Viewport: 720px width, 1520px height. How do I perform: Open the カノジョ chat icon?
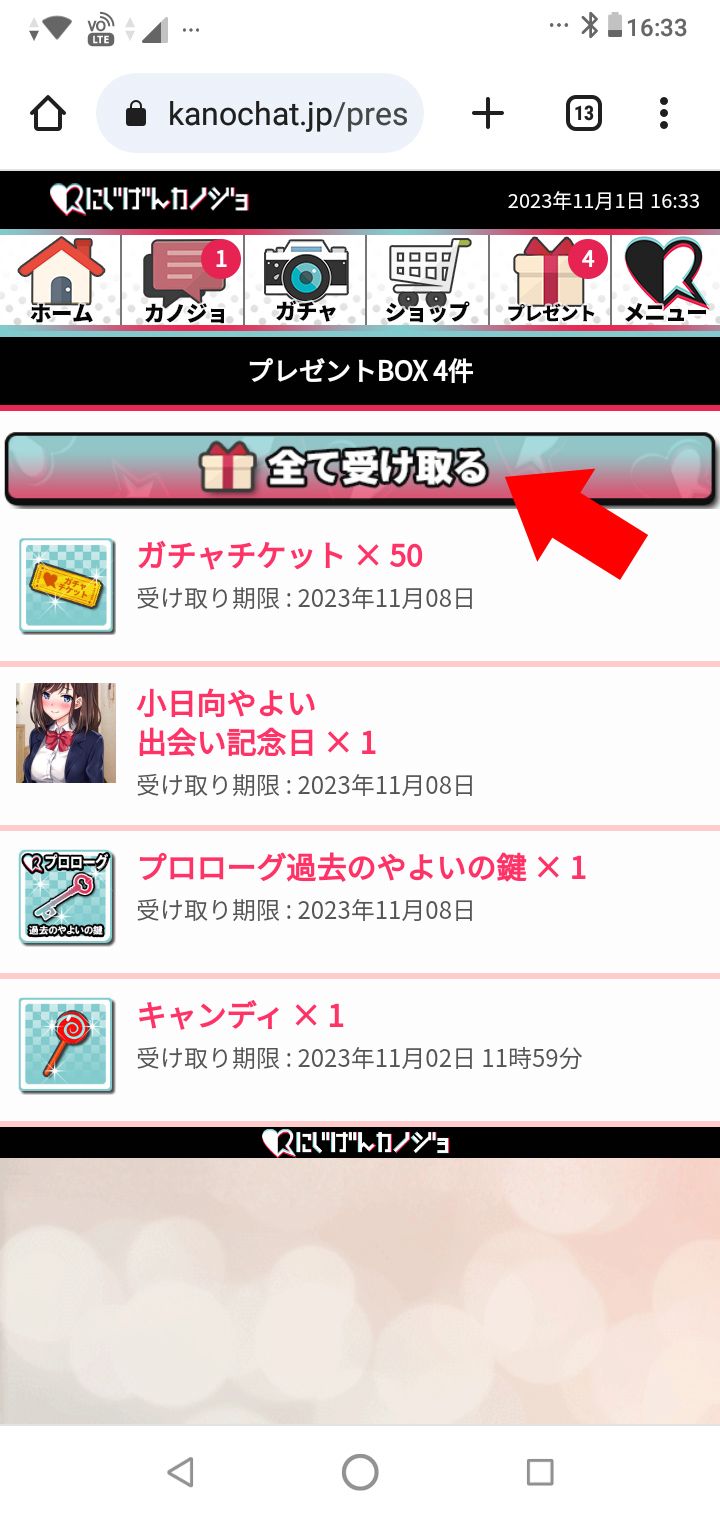pyautogui.click(x=183, y=280)
